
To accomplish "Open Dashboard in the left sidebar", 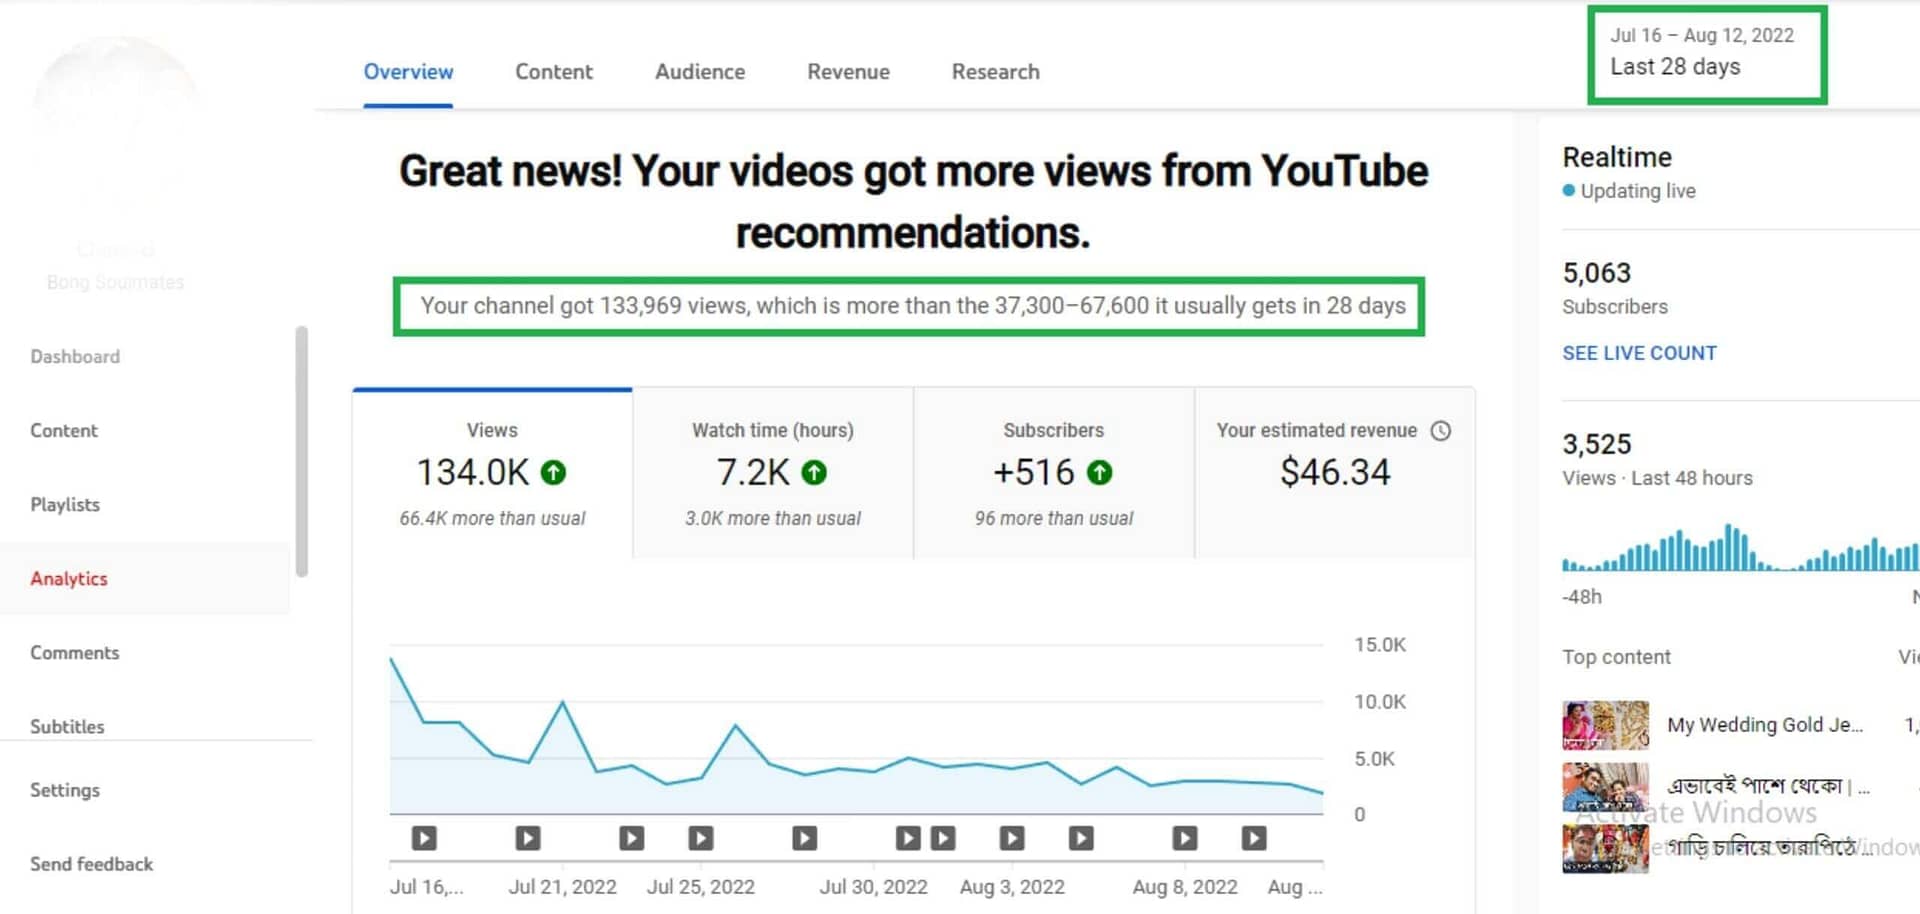I will 75,357.
